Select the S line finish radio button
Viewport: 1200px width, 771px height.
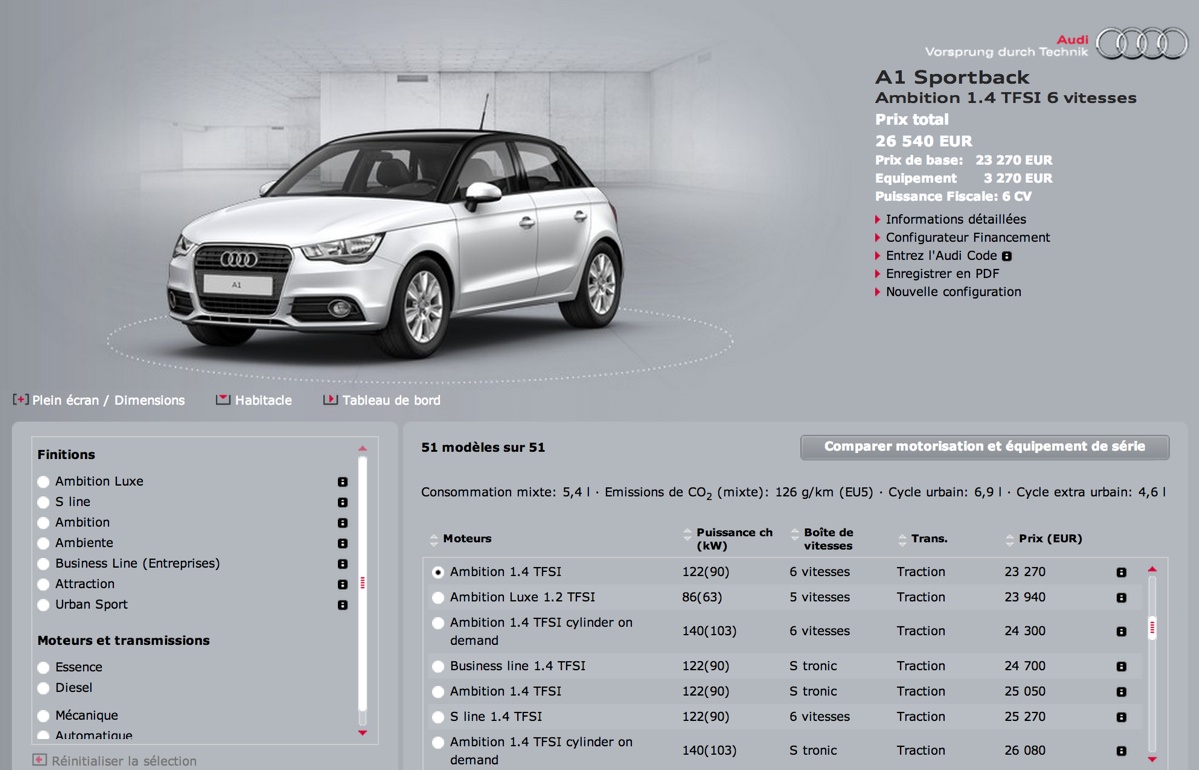pyautogui.click(x=43, y=503)
